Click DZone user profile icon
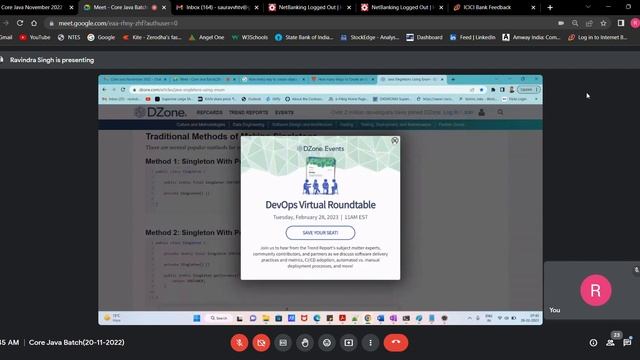The width and height of the screenshot is (640, 360). 482,112
